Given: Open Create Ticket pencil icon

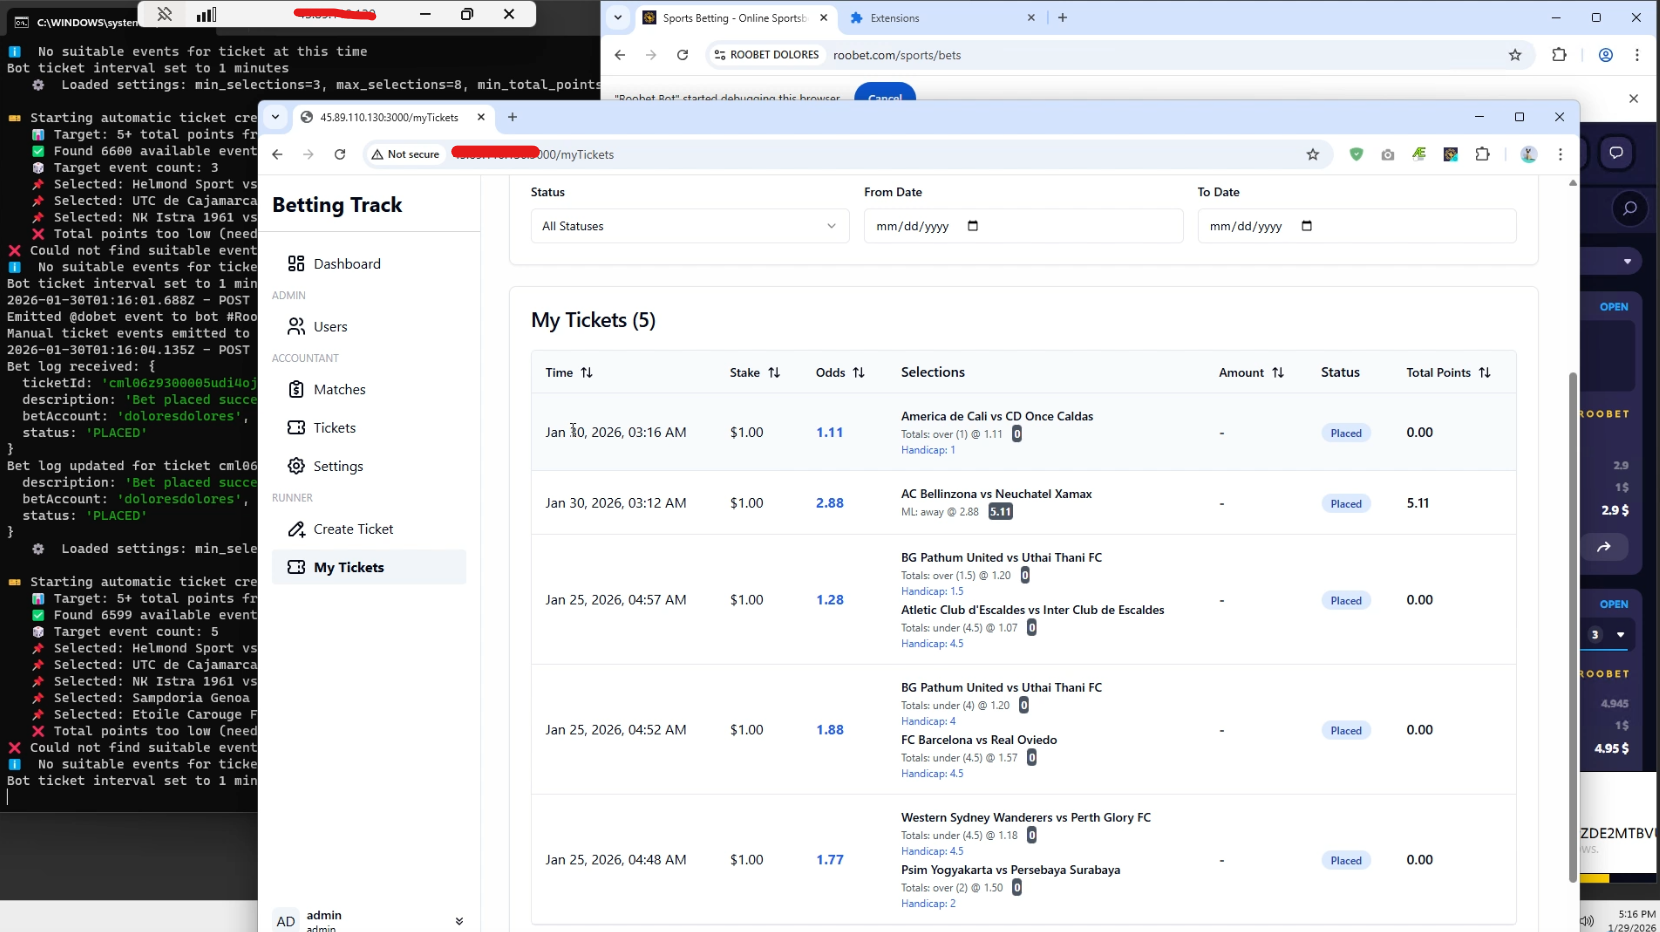Looking at the screenshot, I should point(296,529).
